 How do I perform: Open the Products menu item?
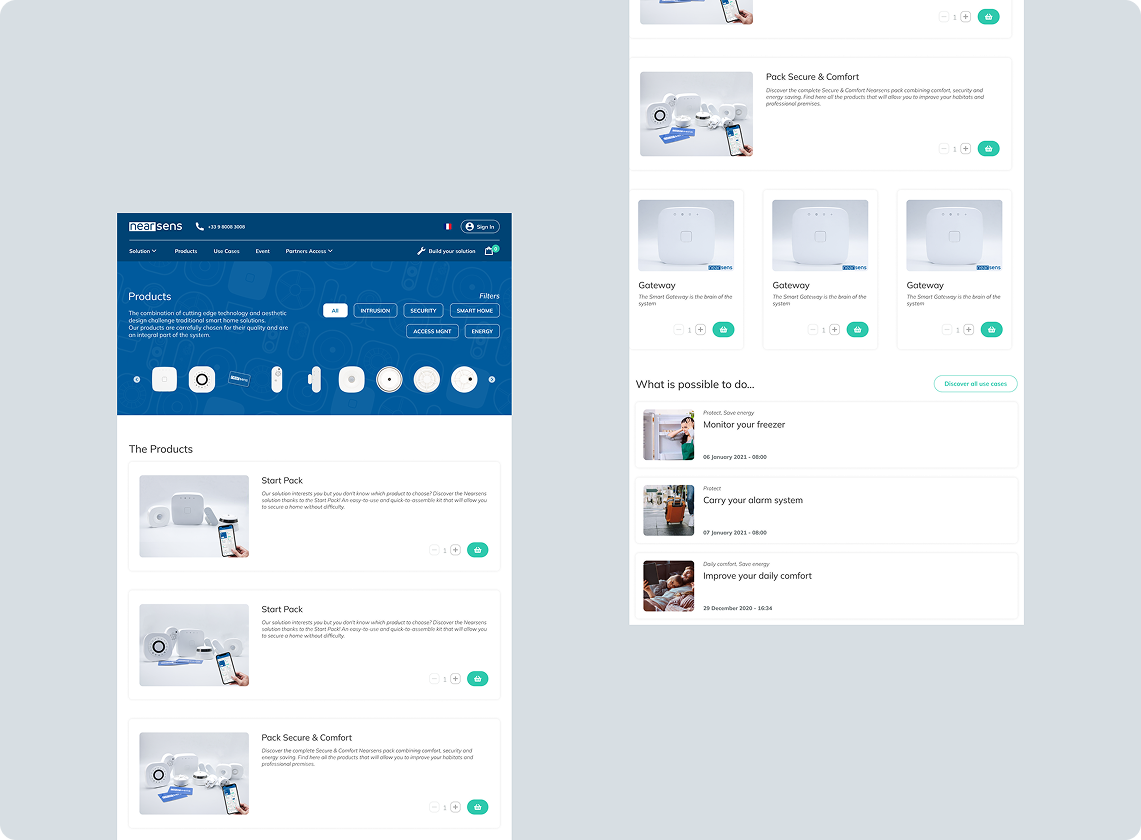pos(186,251)
